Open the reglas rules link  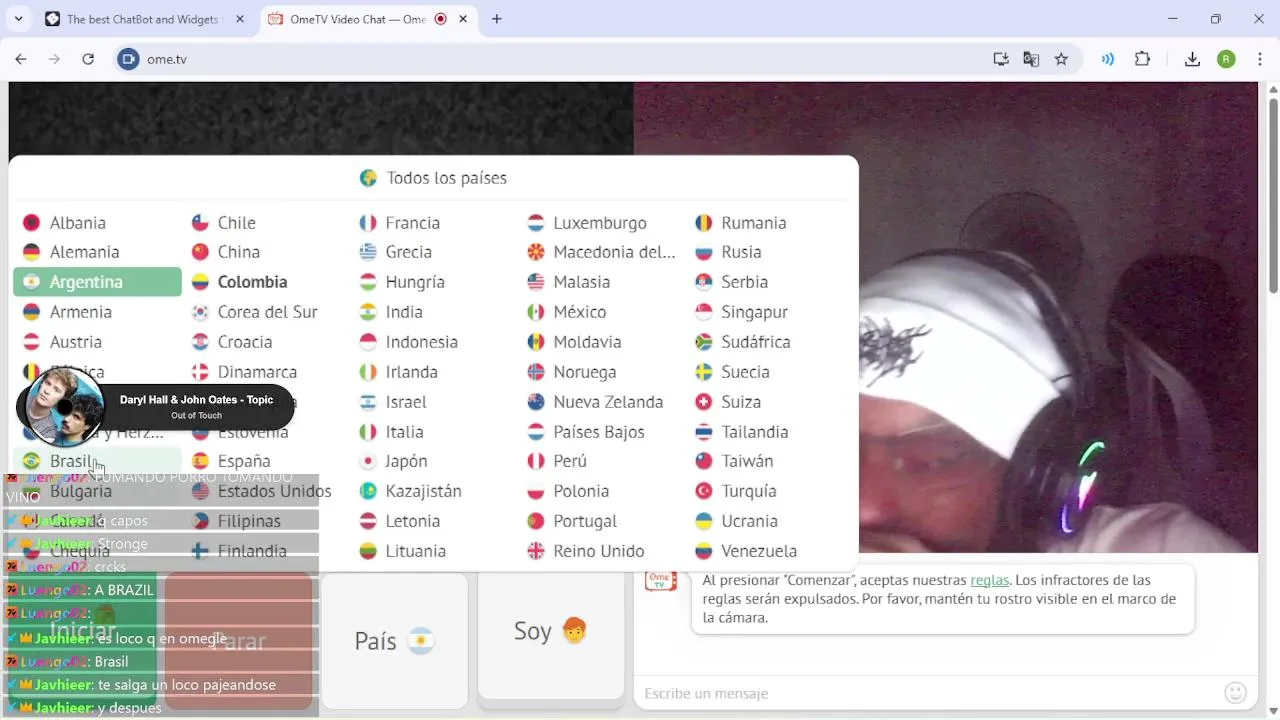990,580
